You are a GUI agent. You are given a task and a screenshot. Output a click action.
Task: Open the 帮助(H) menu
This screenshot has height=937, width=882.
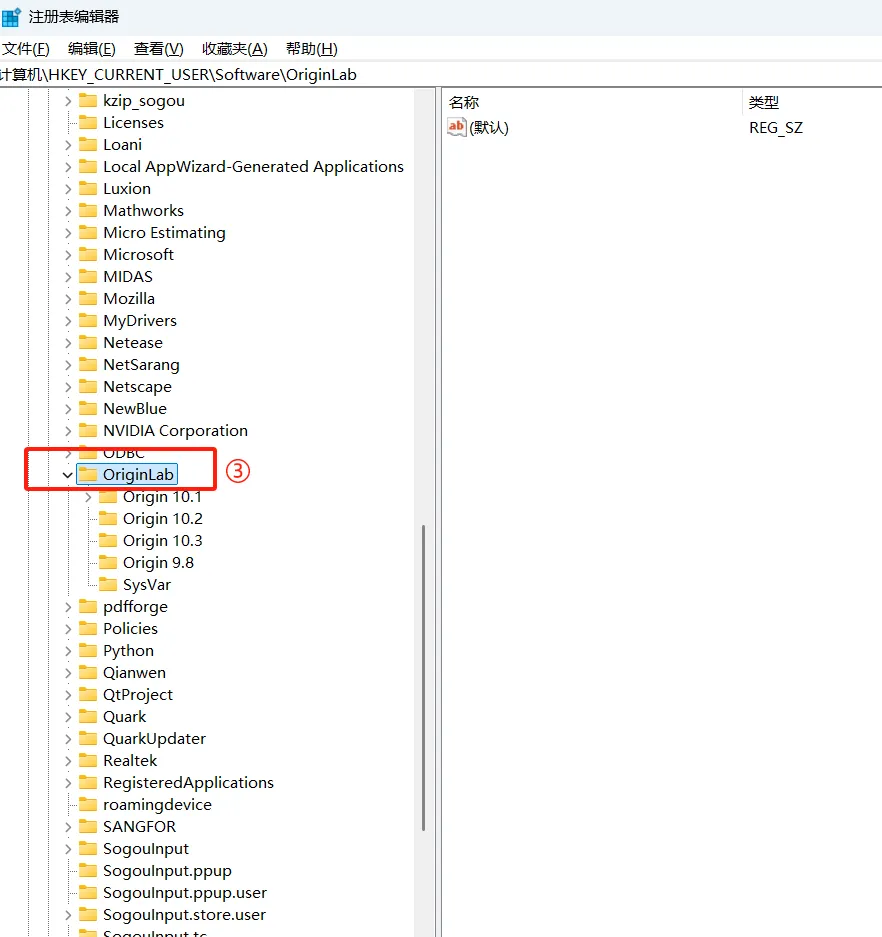[x=311, y=49]
